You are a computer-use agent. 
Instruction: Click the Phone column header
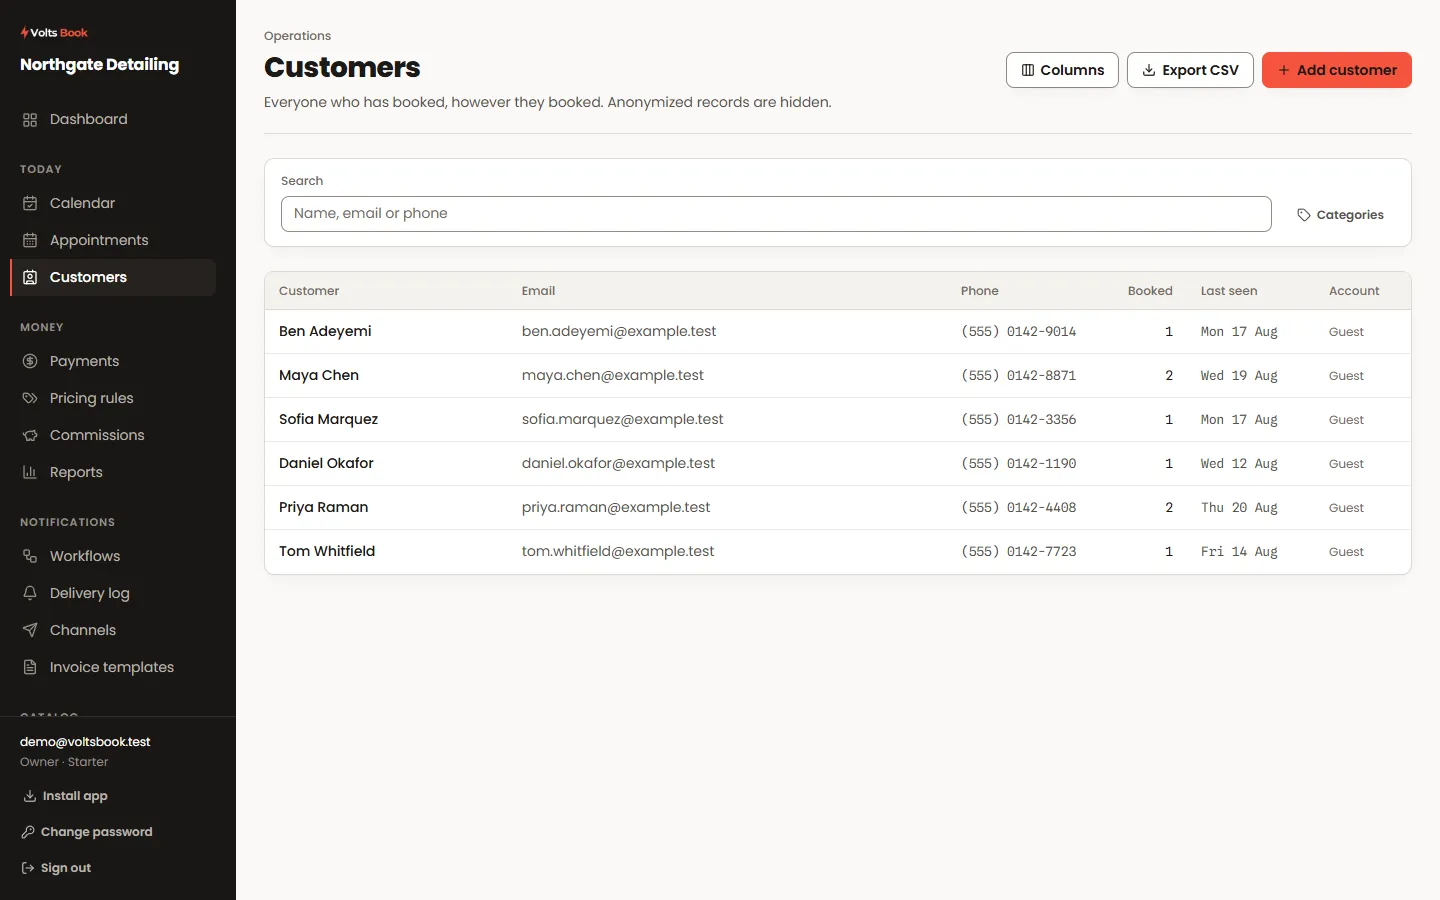point(980,291)
